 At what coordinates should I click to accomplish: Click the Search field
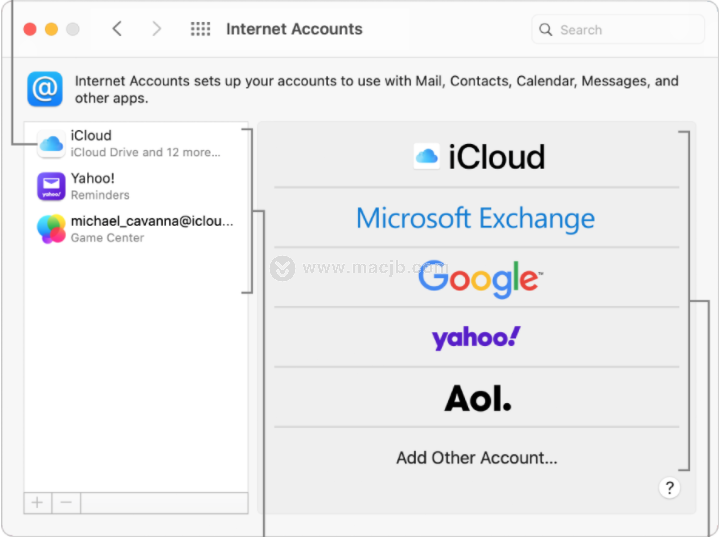point(618,30)
